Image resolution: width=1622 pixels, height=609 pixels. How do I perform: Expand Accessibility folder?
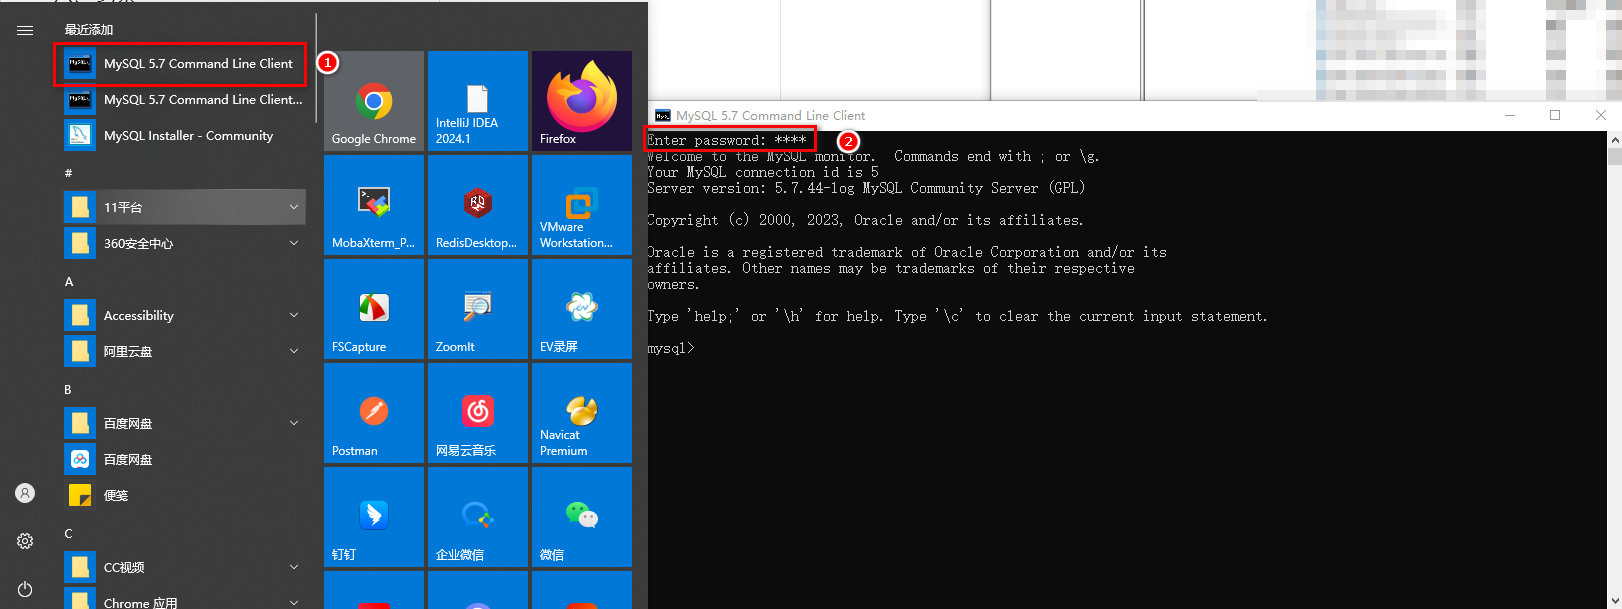click(184, 316)
